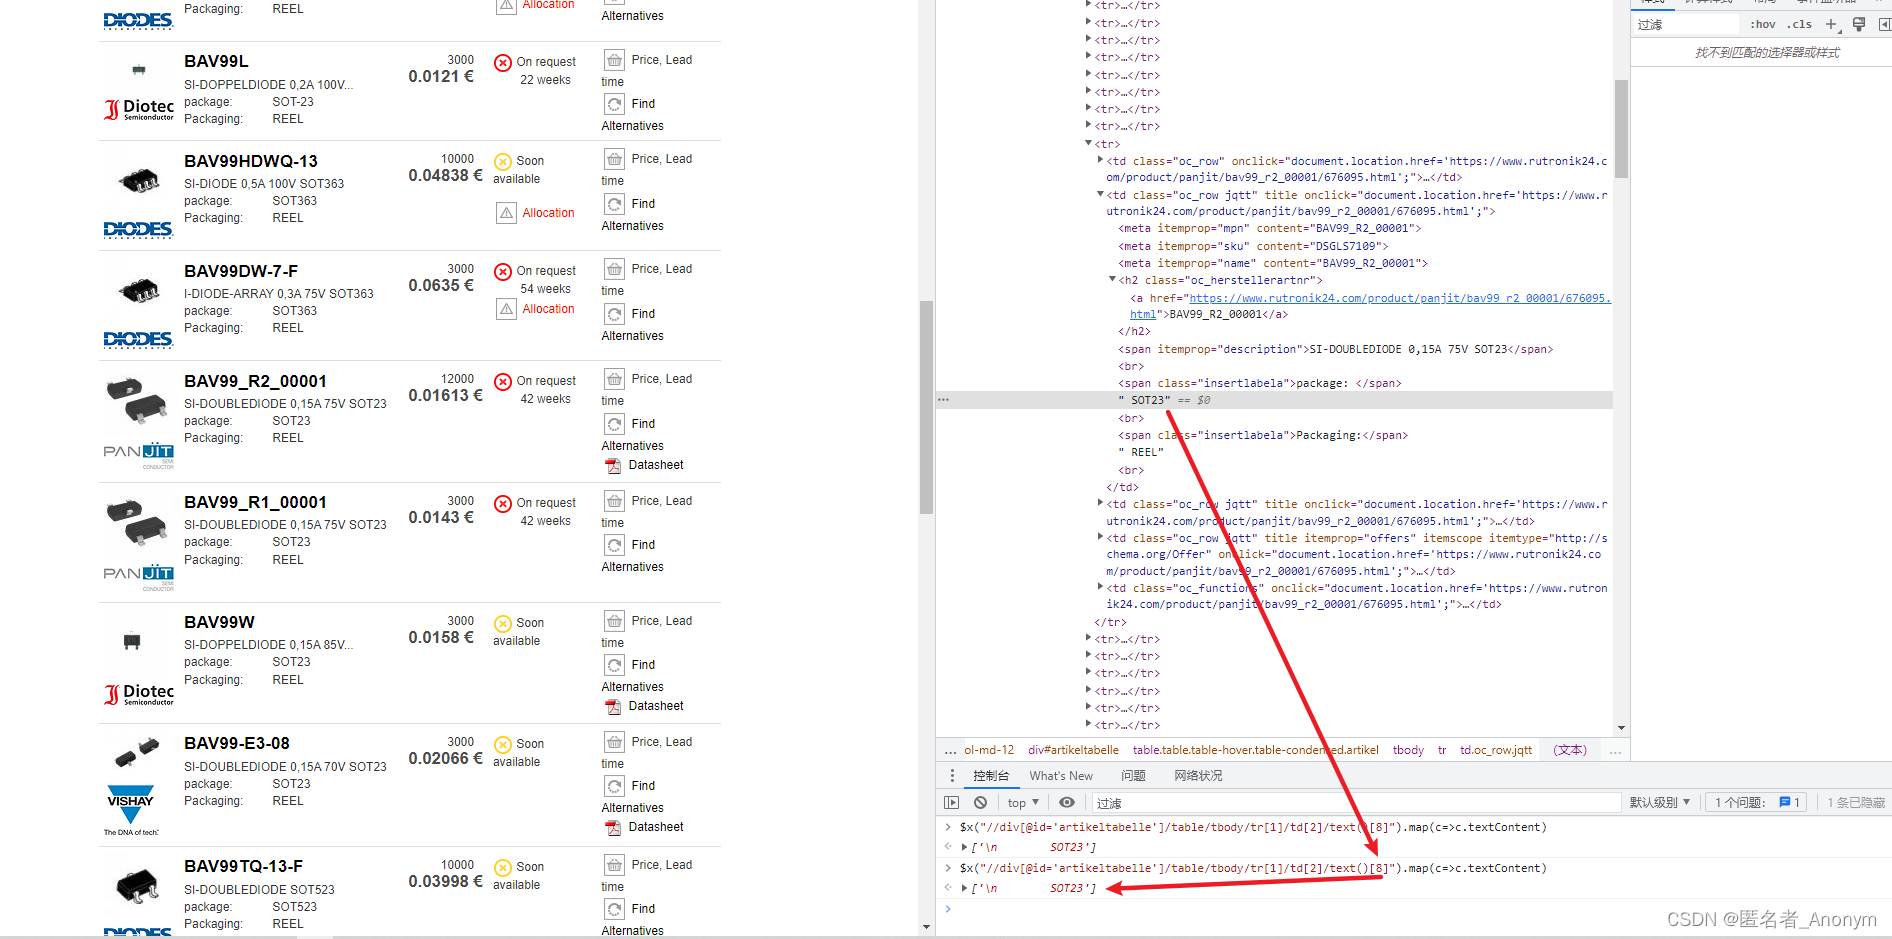Click Find Alternatives icon for BAV99W
This screenshot has height=939, width=1892.
point(614,665)
